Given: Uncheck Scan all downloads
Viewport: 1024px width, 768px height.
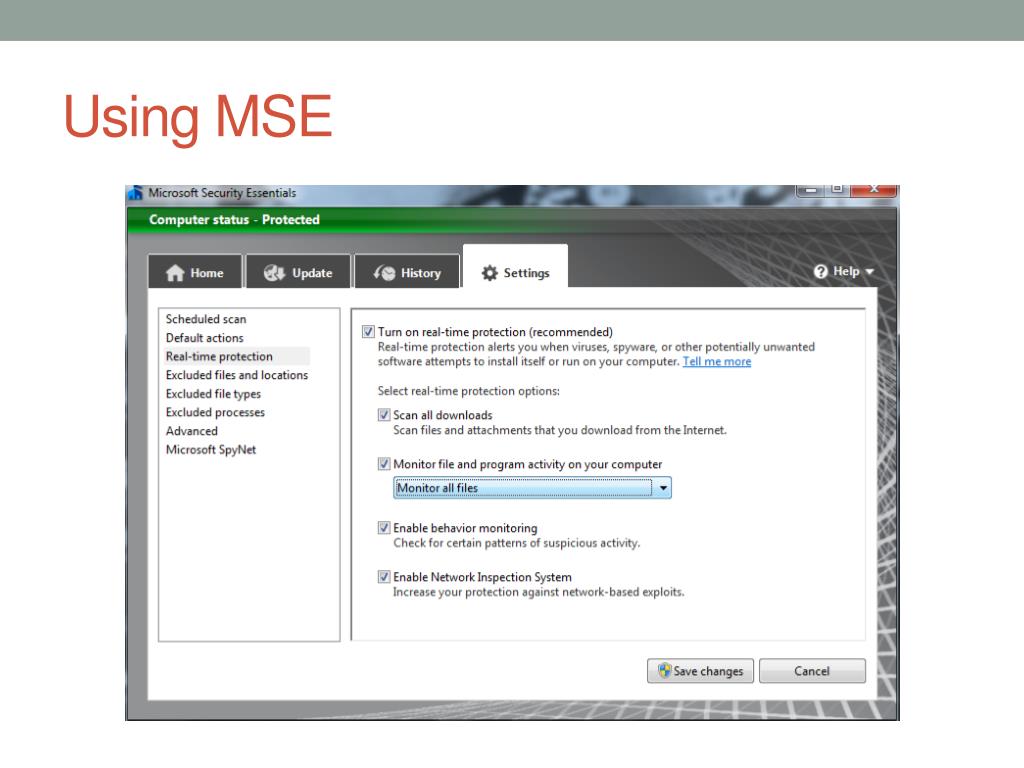Looking at the screenshot, I should point(384,415).
